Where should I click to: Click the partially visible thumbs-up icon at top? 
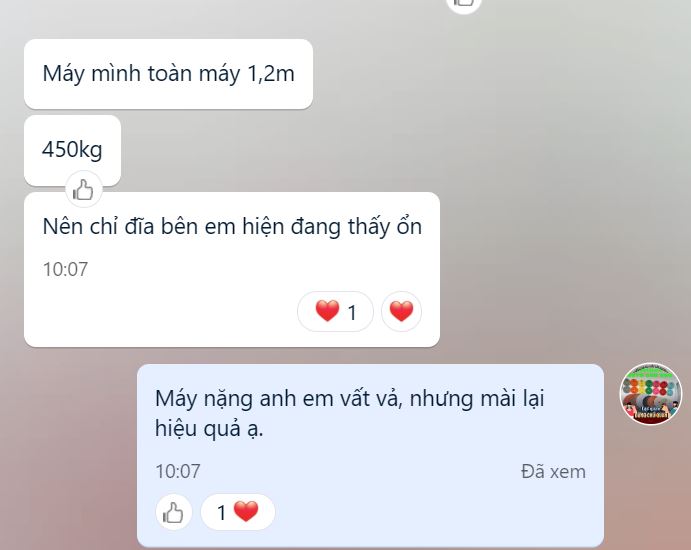coord(464,4)
